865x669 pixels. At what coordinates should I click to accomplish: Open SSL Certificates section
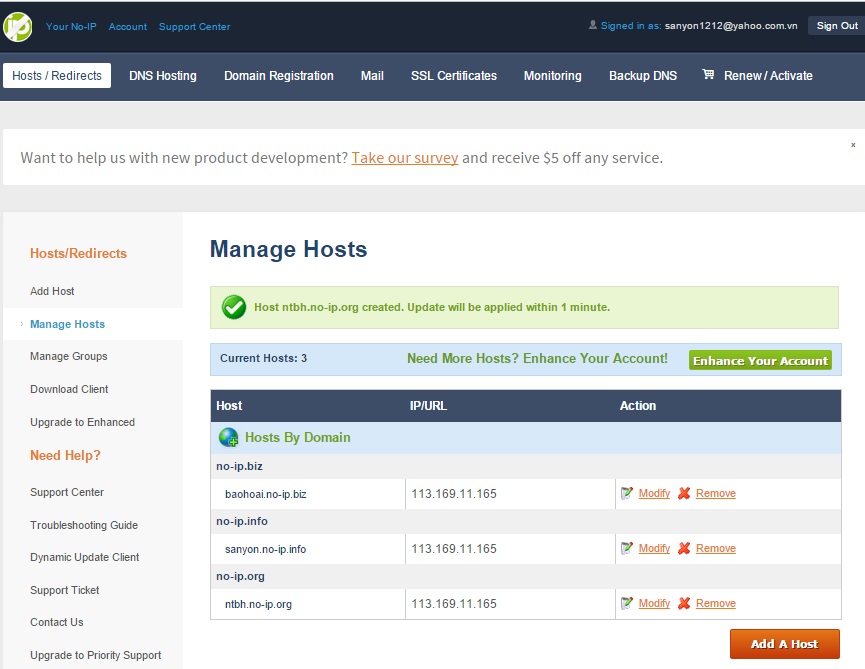click(x=453, y=76)
